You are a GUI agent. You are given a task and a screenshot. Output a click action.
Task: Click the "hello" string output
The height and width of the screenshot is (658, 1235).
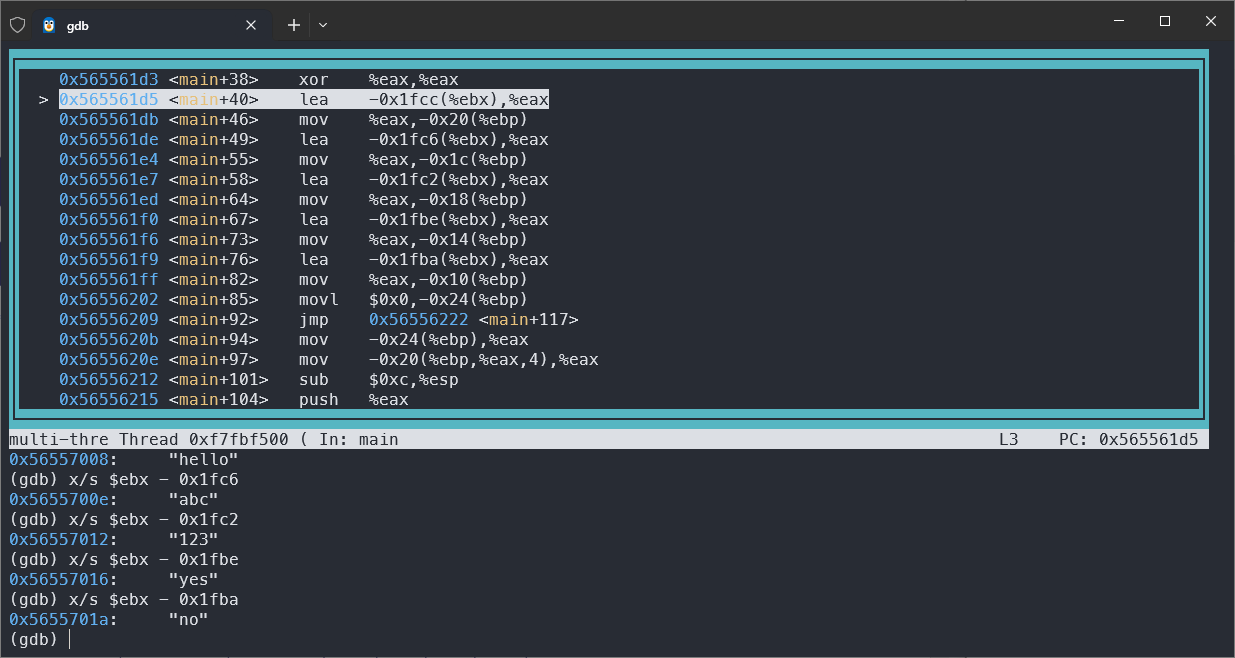[x=203, y=460]
